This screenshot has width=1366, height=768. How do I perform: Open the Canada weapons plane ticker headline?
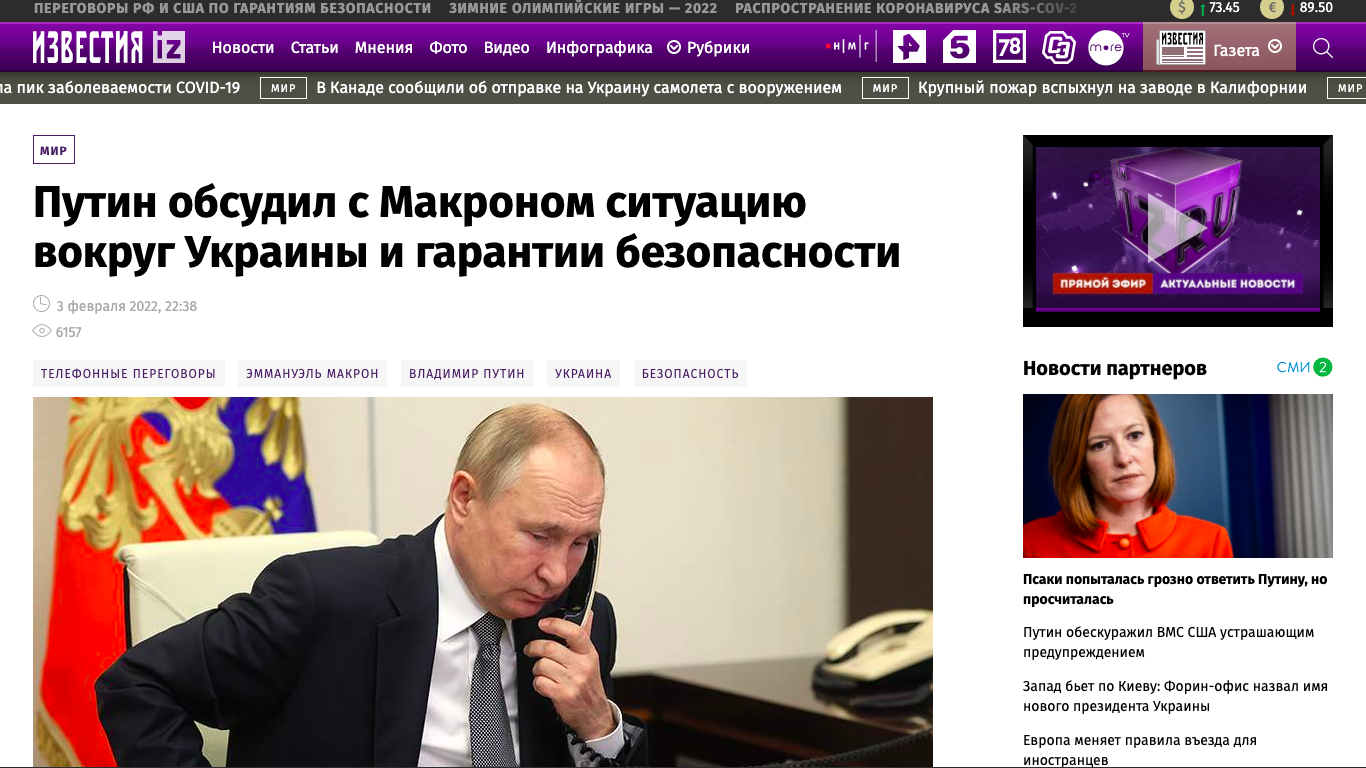[x=579, y=88]
